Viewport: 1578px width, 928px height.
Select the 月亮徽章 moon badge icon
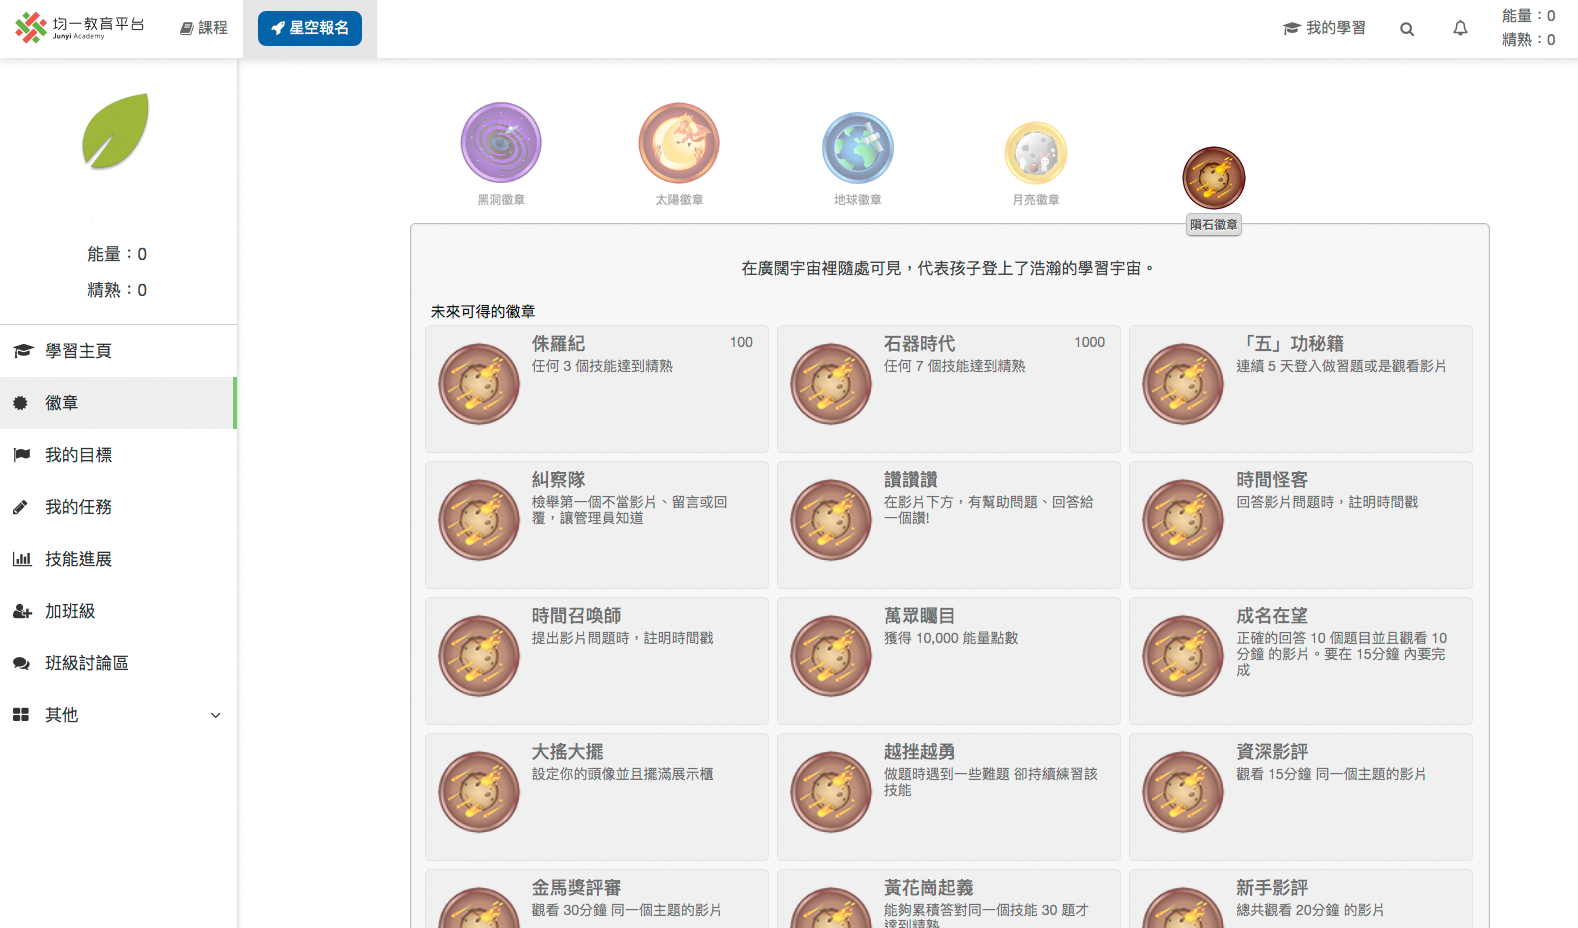[x=1036, y=153]
